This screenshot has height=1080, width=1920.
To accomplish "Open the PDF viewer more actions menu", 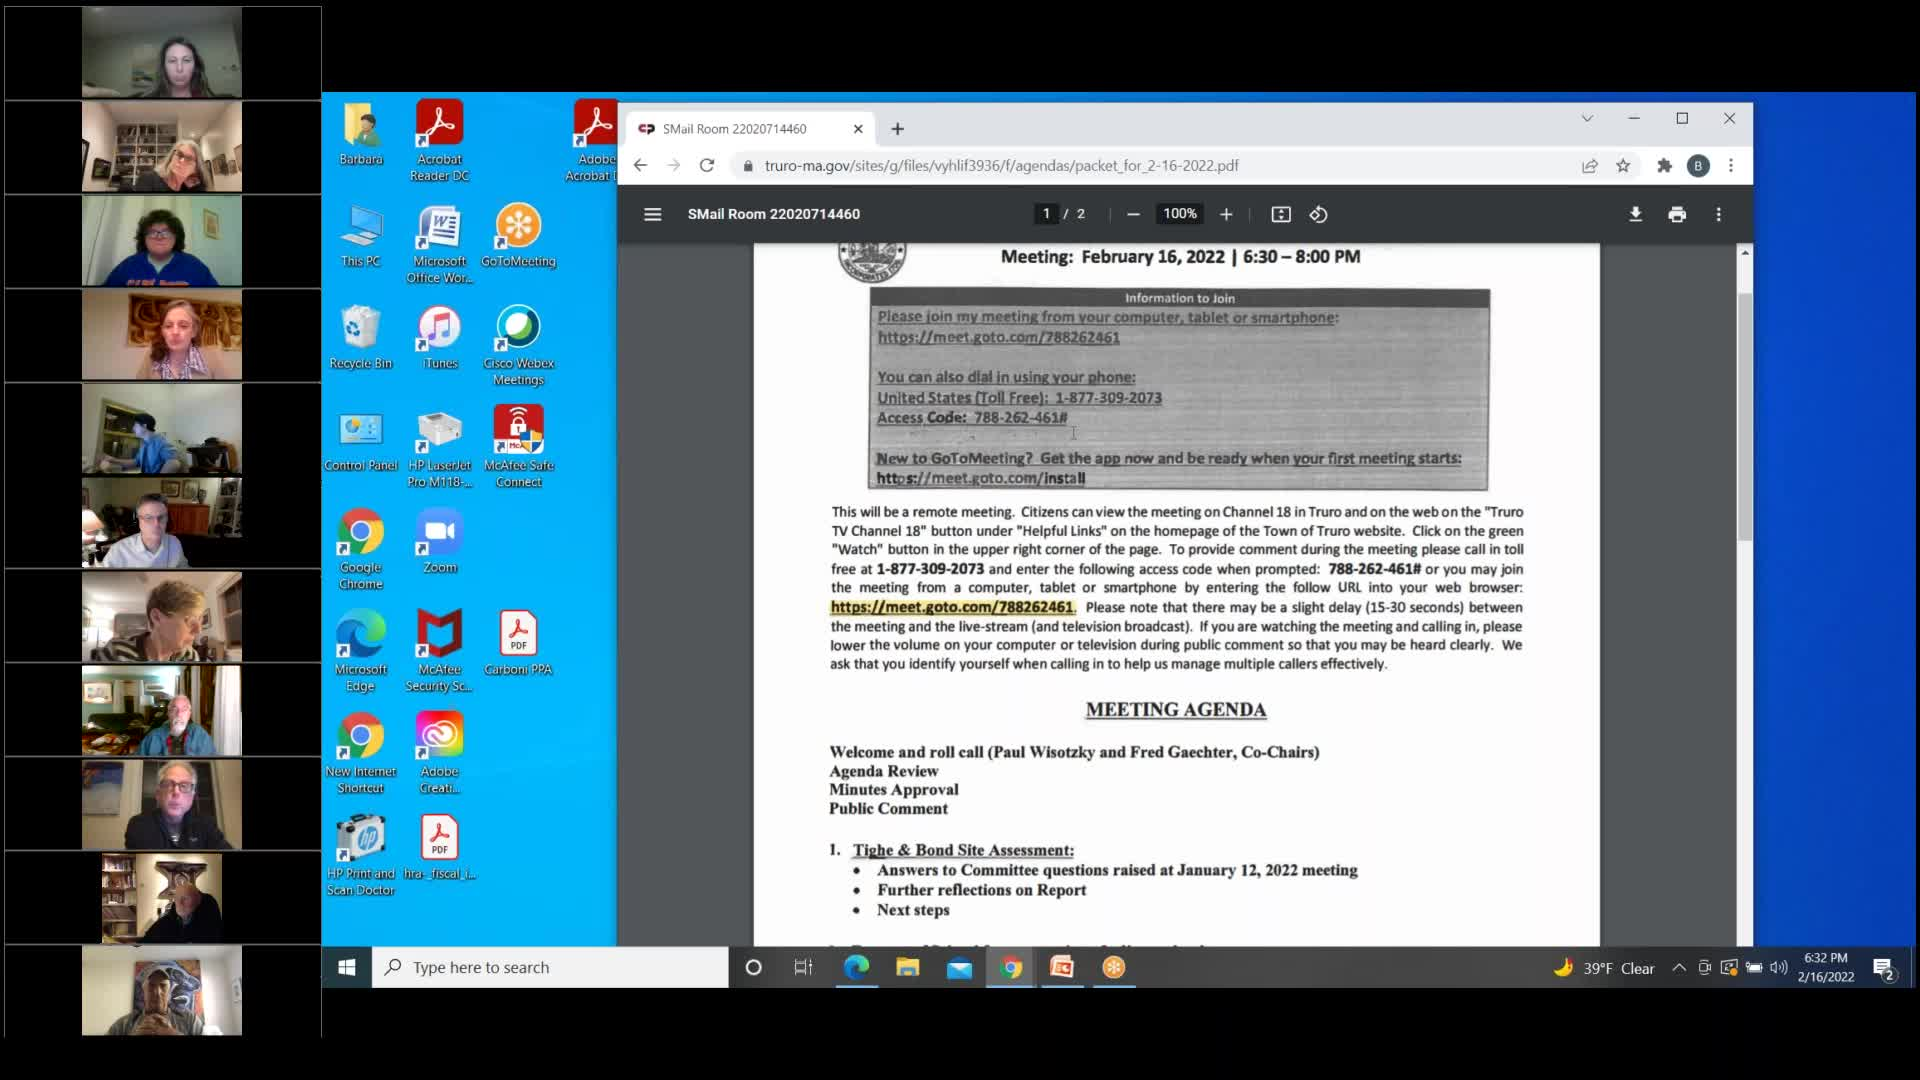I will (x=1718, y=214).
